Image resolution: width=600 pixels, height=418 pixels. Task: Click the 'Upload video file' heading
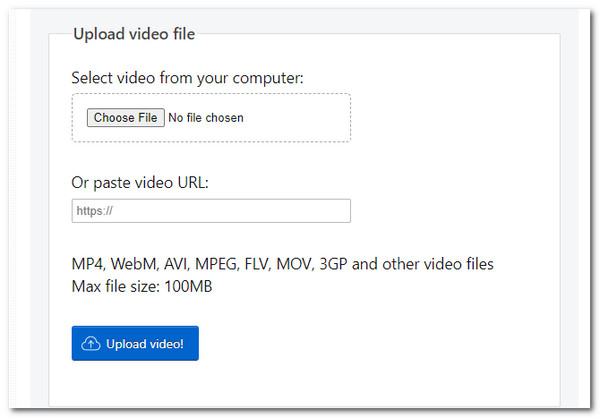tap(134, 34)
